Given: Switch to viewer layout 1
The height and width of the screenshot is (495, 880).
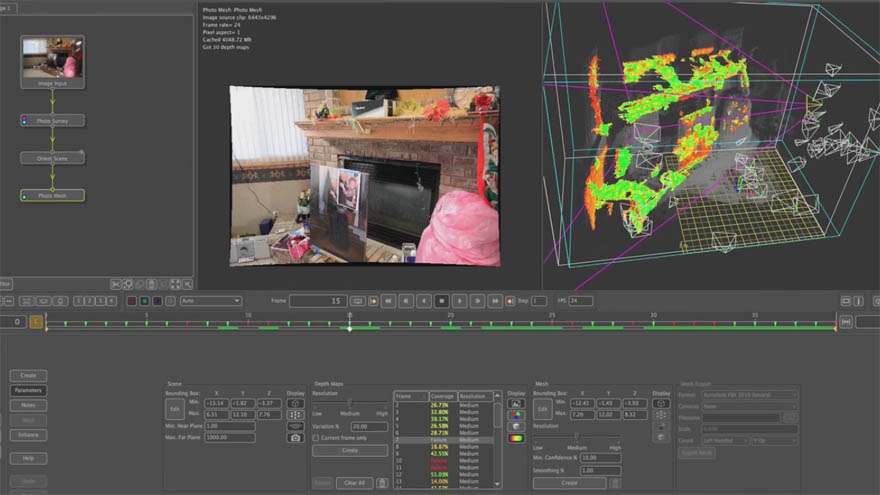Looking at the screenshot, I should coord(79,301).
